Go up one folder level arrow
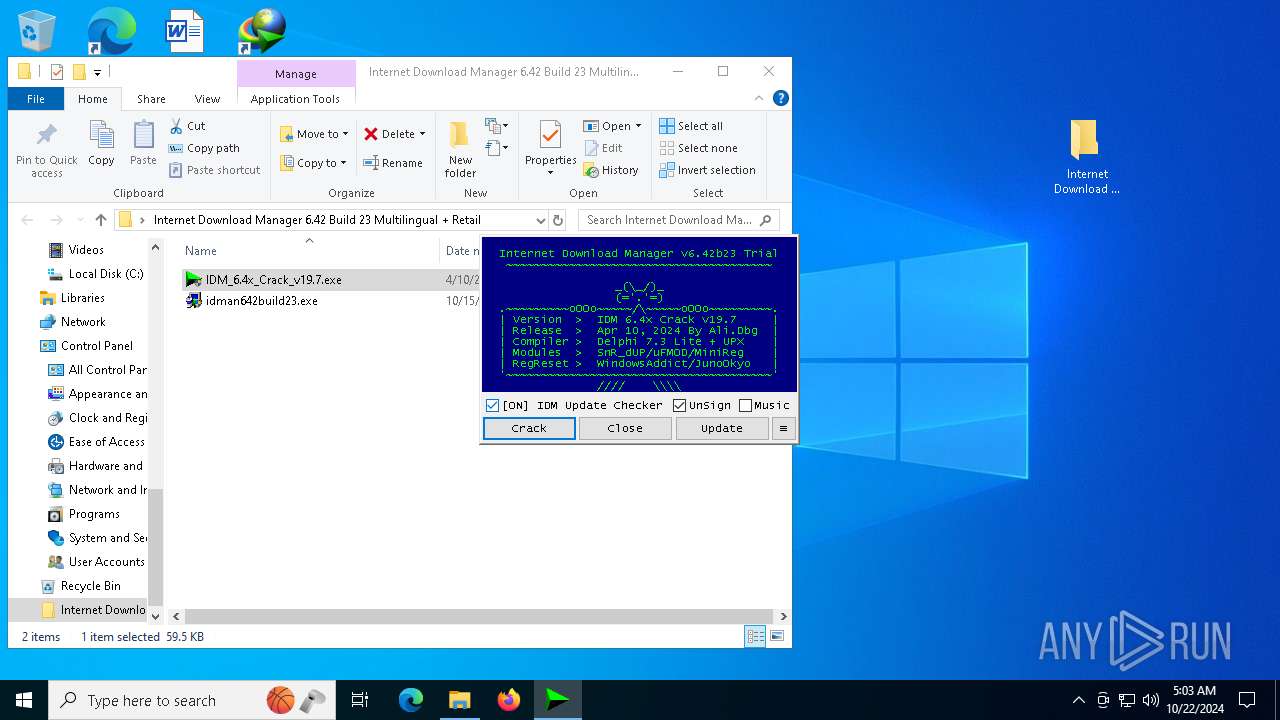The height and width of the screenshot is (720, 1280). click(x=101, y=220)
